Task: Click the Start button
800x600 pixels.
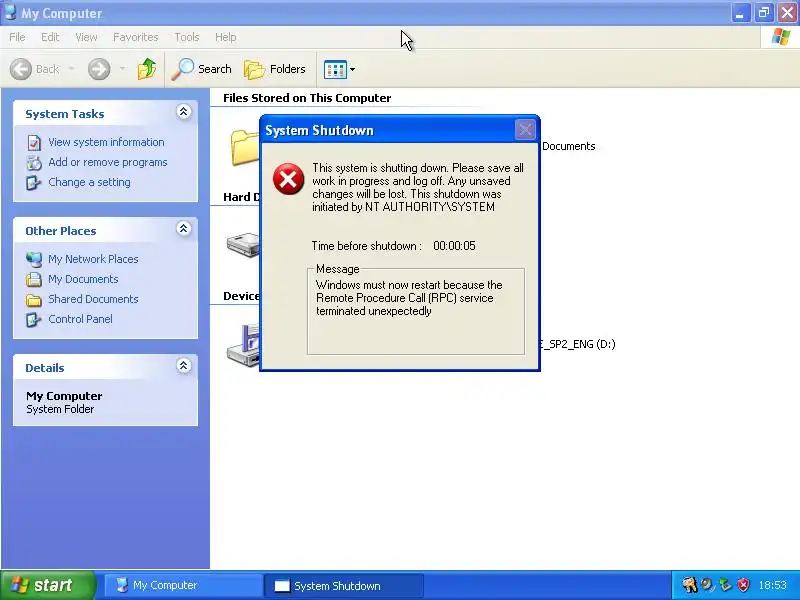Action: 48,585
